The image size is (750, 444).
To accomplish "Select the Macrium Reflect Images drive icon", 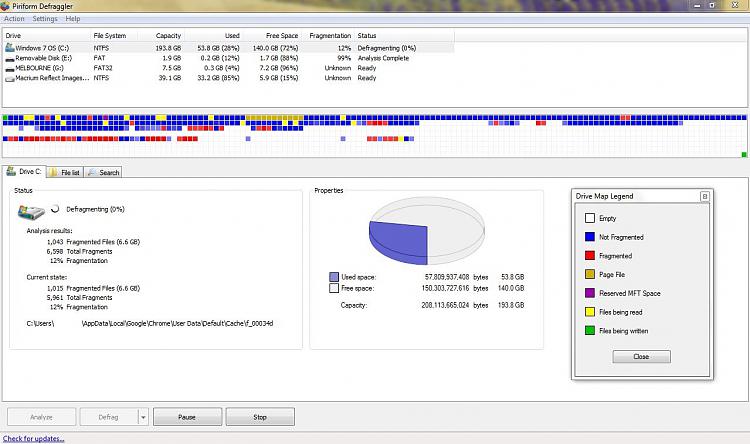I will (x=10, y=78).
